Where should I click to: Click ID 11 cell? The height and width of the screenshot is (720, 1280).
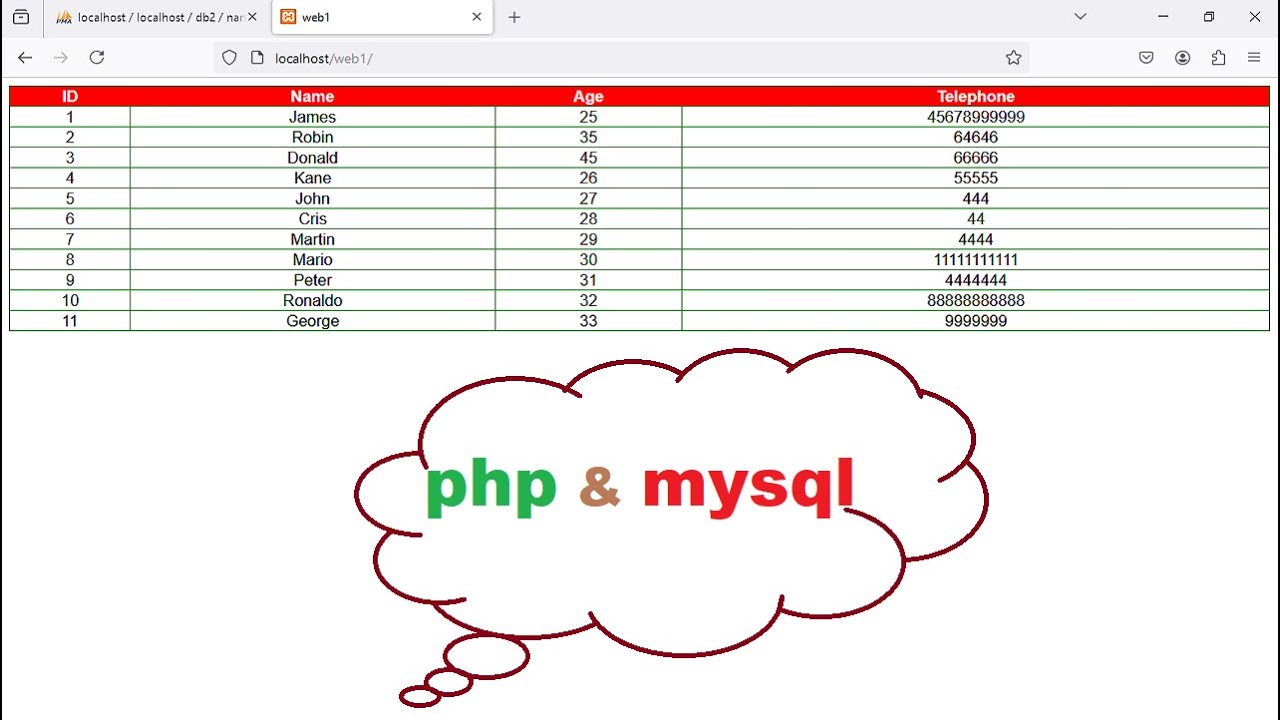pos(70,321)
